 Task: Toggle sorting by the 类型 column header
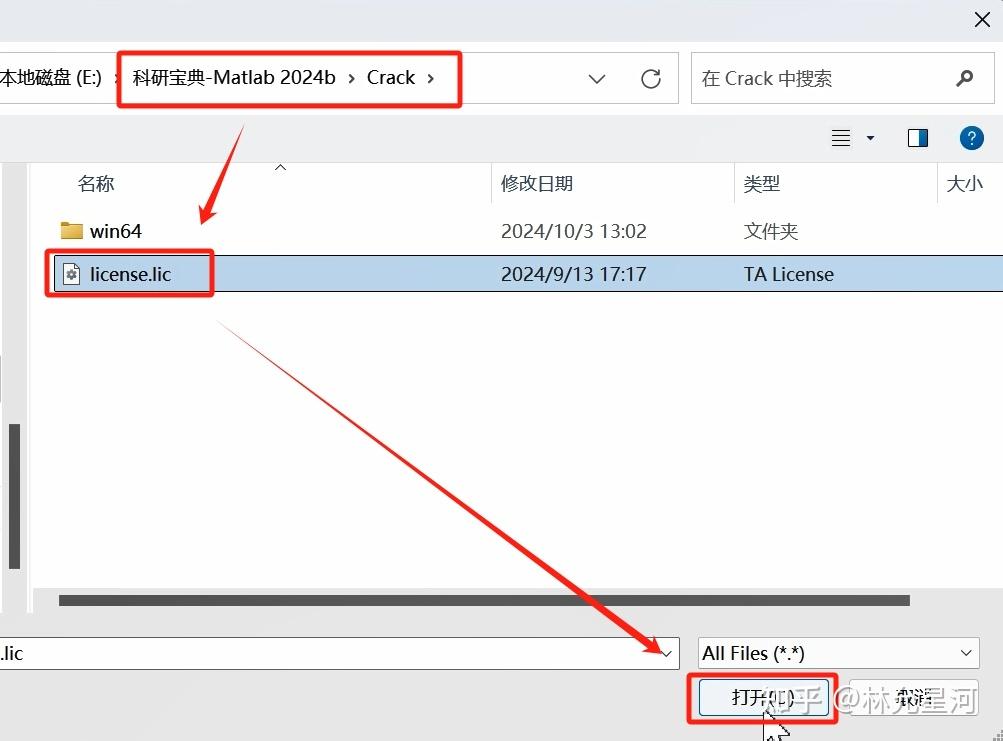[x=762, y=183]
